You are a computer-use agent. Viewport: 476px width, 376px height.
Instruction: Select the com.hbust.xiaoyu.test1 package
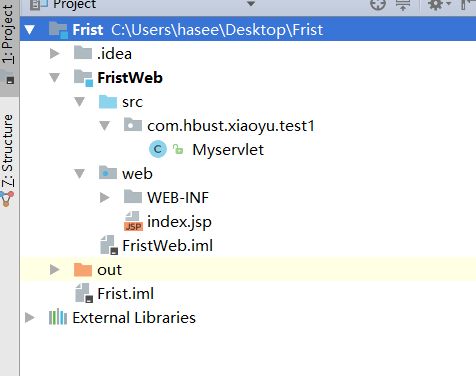pos(231,126)
